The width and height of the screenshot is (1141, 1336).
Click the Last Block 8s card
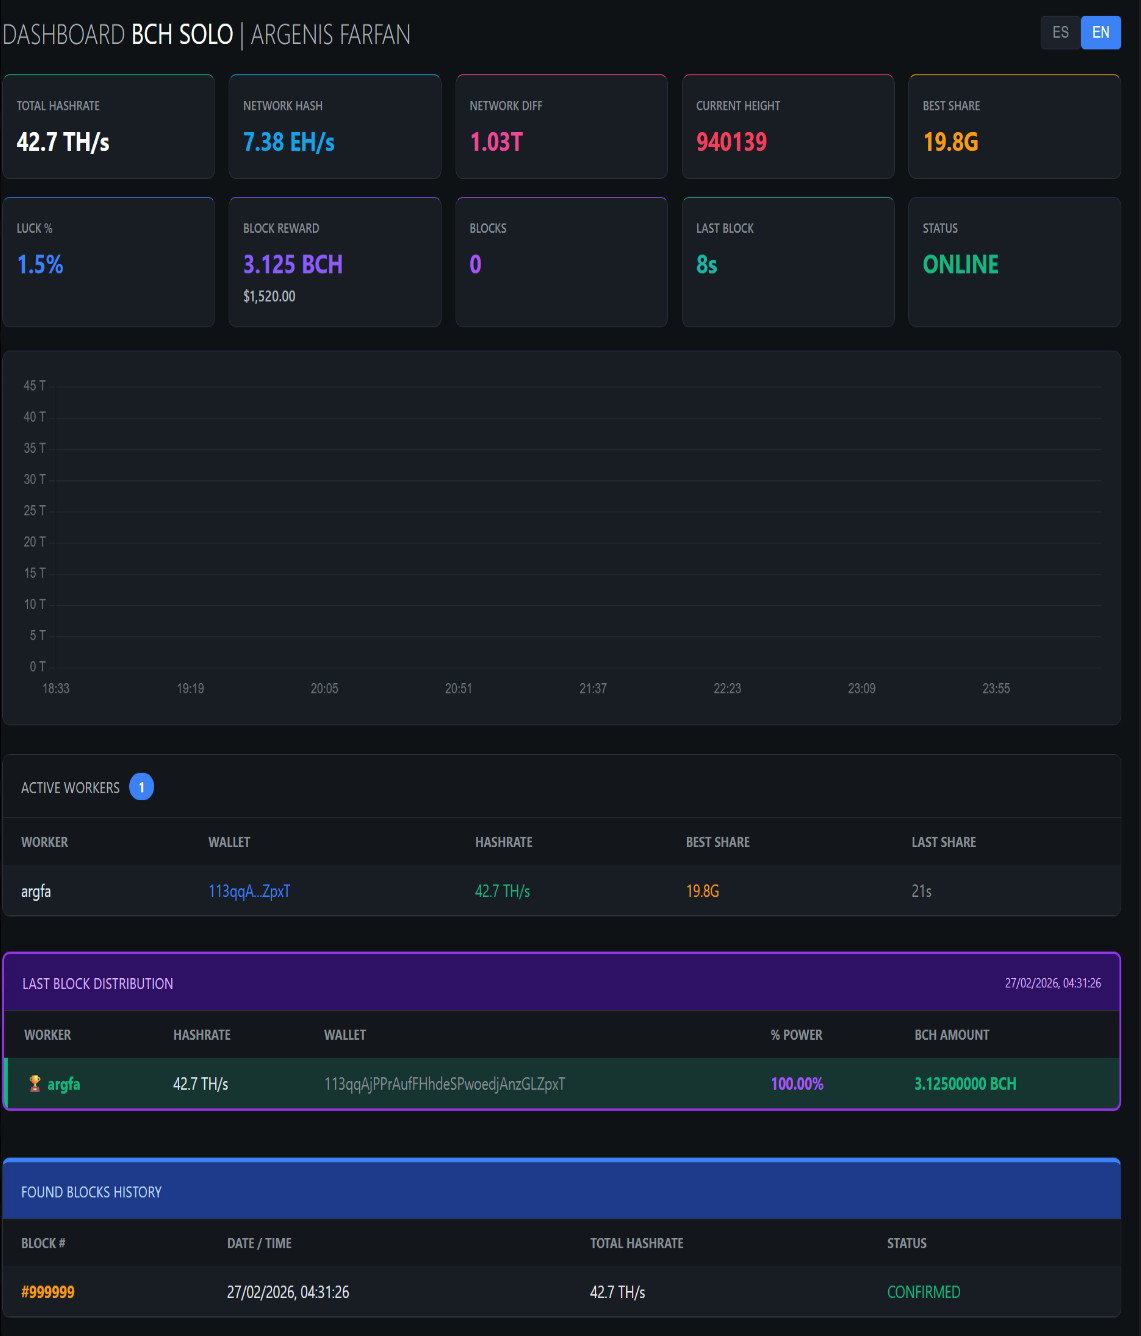pos(788,262)
